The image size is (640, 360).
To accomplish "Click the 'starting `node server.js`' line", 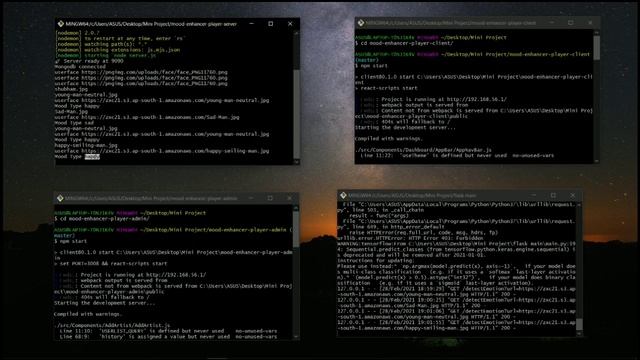I will [x=106, y=56].
